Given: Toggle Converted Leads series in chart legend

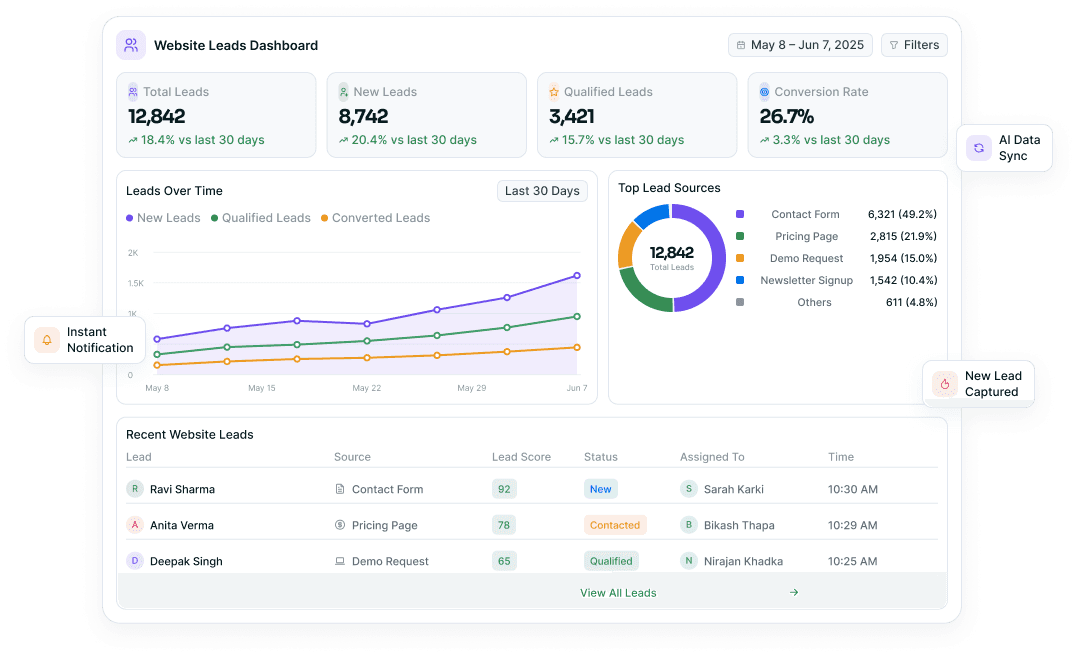Looking at the screenshot, I should coord(375,218).
